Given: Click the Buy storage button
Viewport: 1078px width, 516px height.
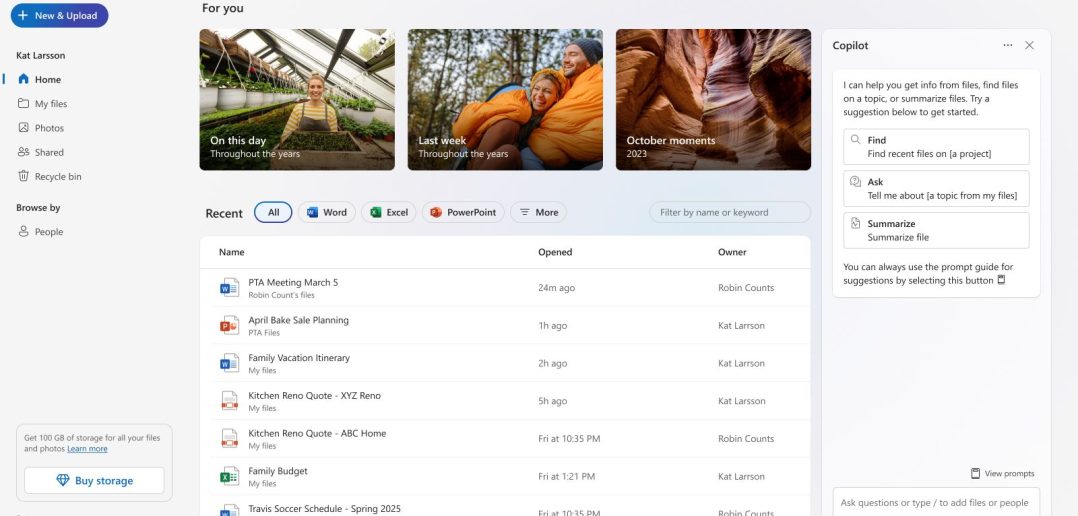Looking at the screenshot, I should pyautogui.click(x=94, y=480).
